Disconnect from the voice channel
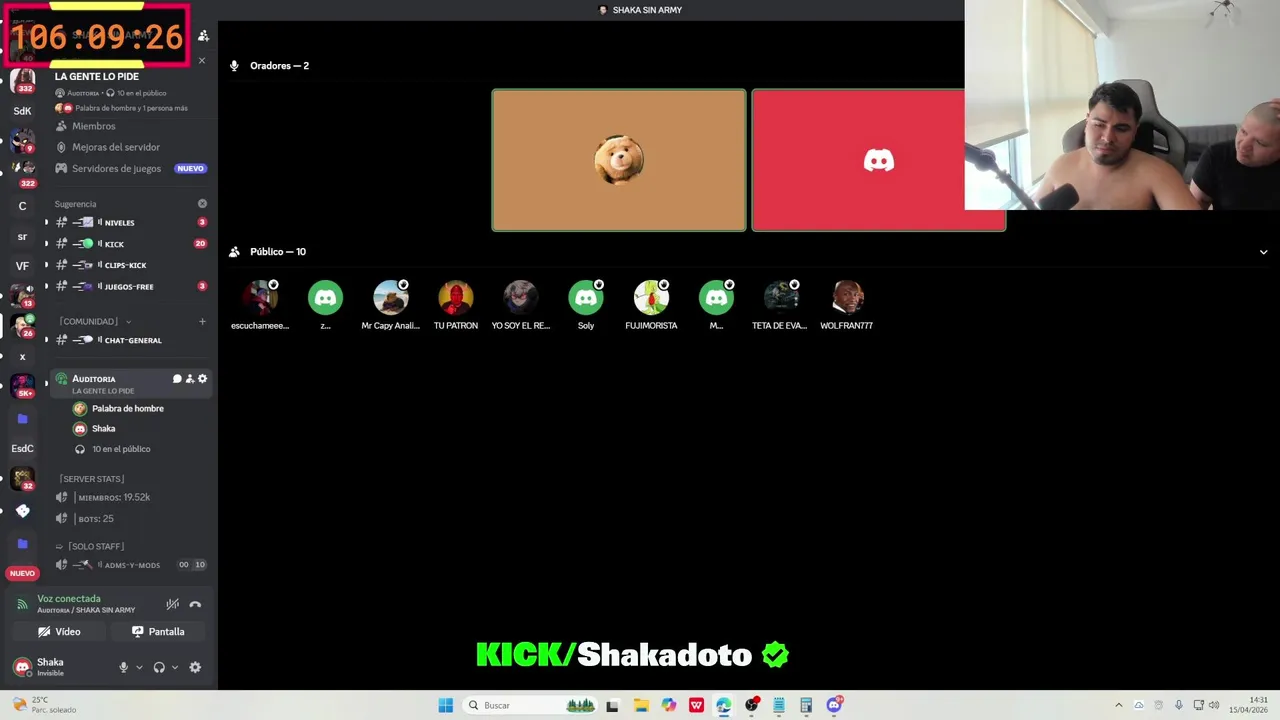The width and height of the screenshot is (1280, 720). [x=195, y=604]
